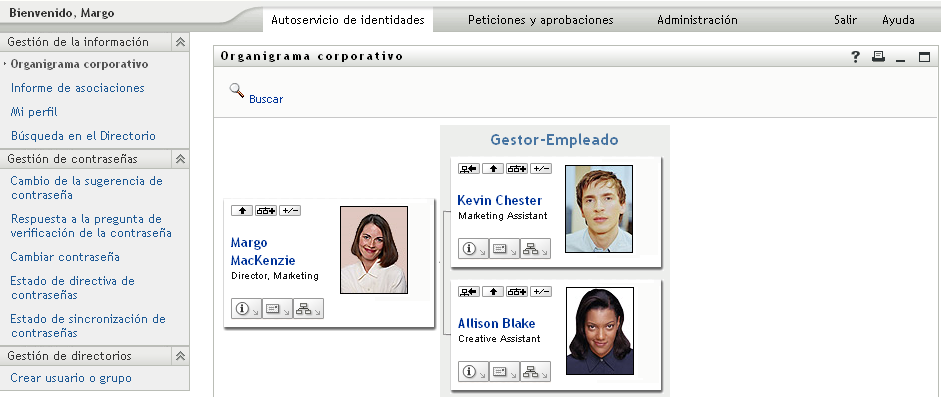Click the email icon on Kevin Chester's card
Image resolution: width=941 pixels, height=397 pixels.
[504, 249]
